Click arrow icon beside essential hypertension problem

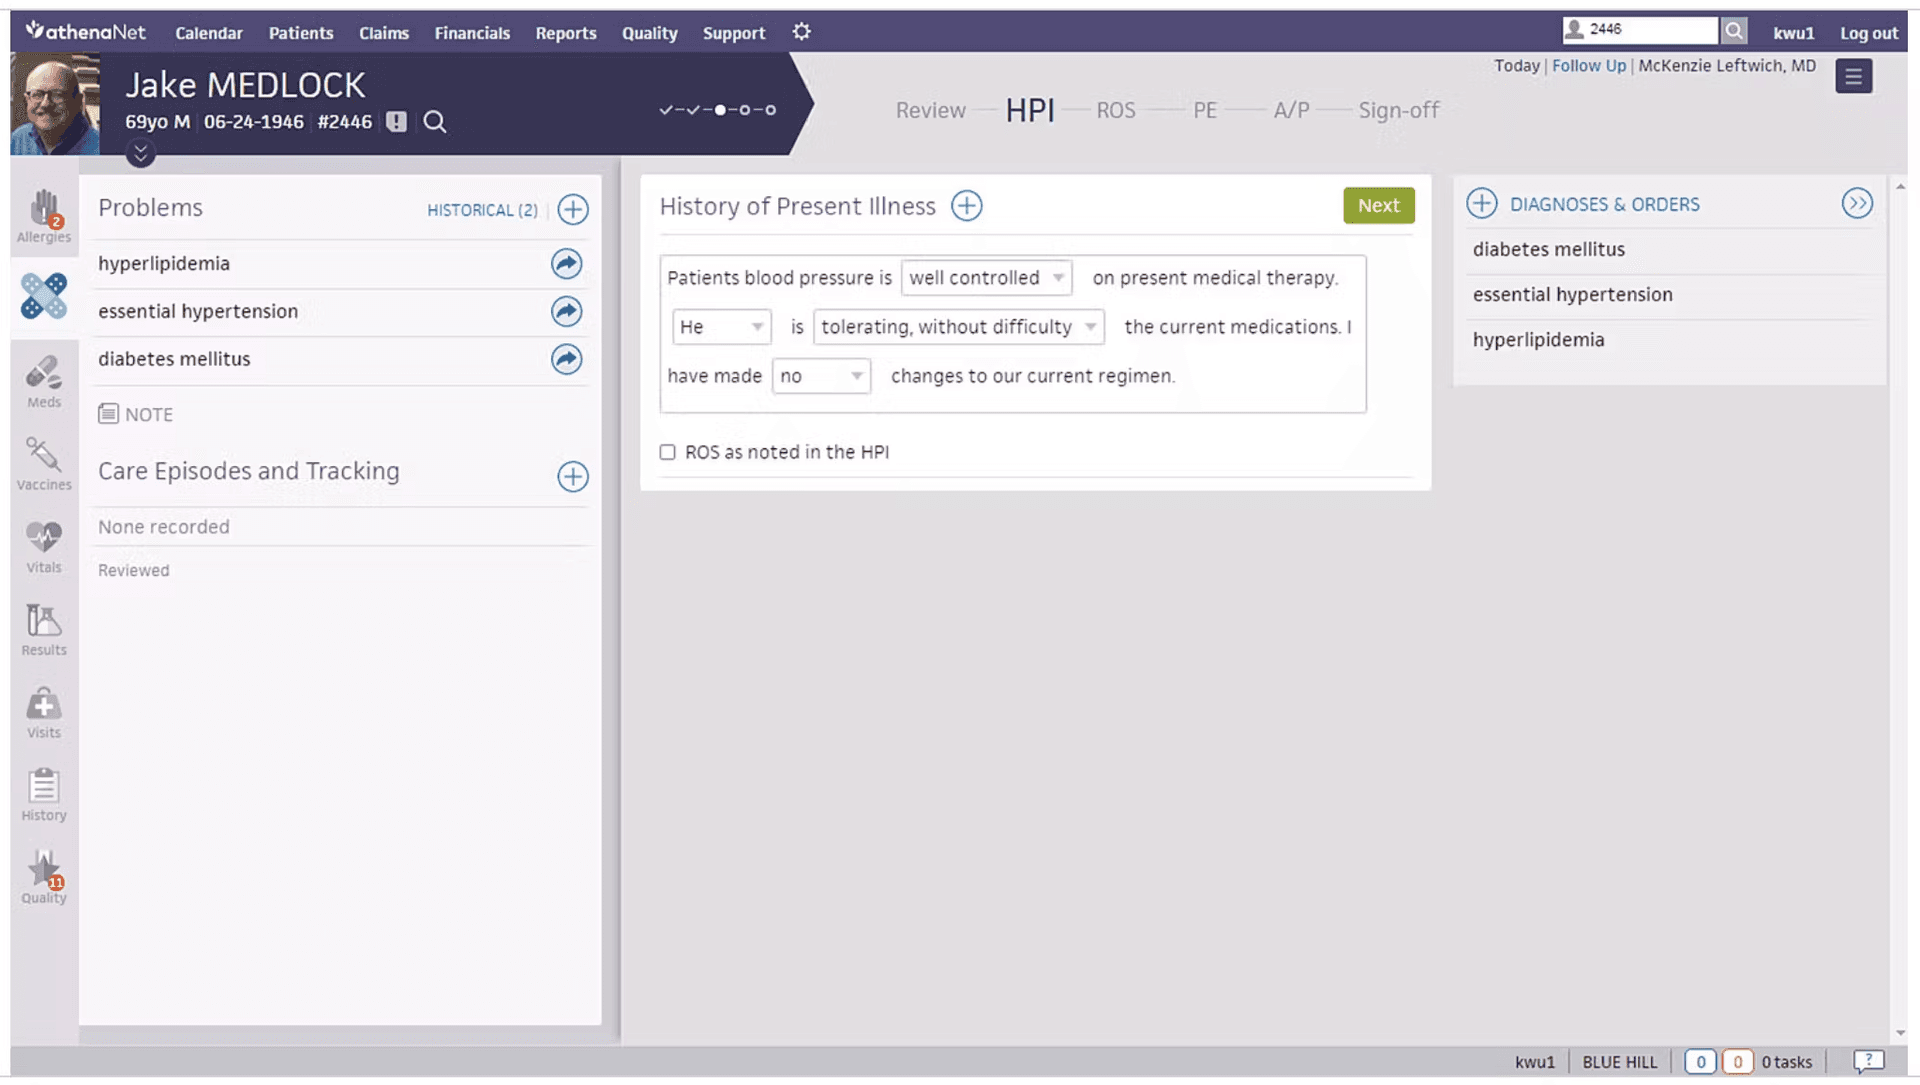pyautogui.click(x=567, y=312)
